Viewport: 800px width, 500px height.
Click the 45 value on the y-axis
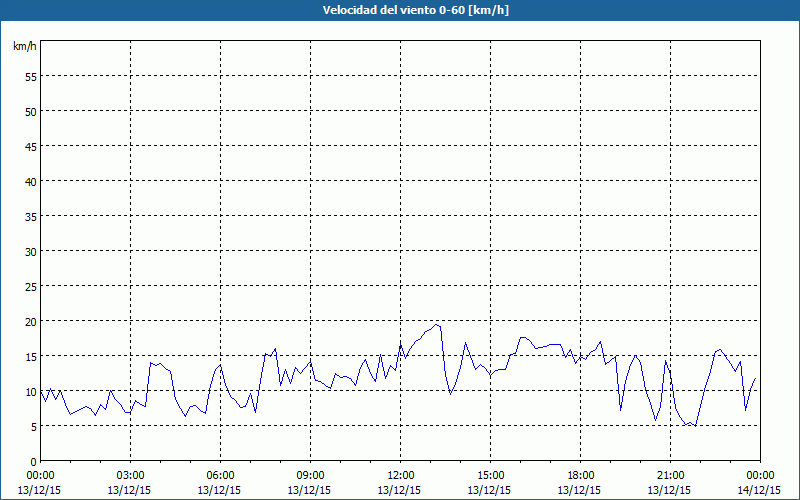(31, 147)
